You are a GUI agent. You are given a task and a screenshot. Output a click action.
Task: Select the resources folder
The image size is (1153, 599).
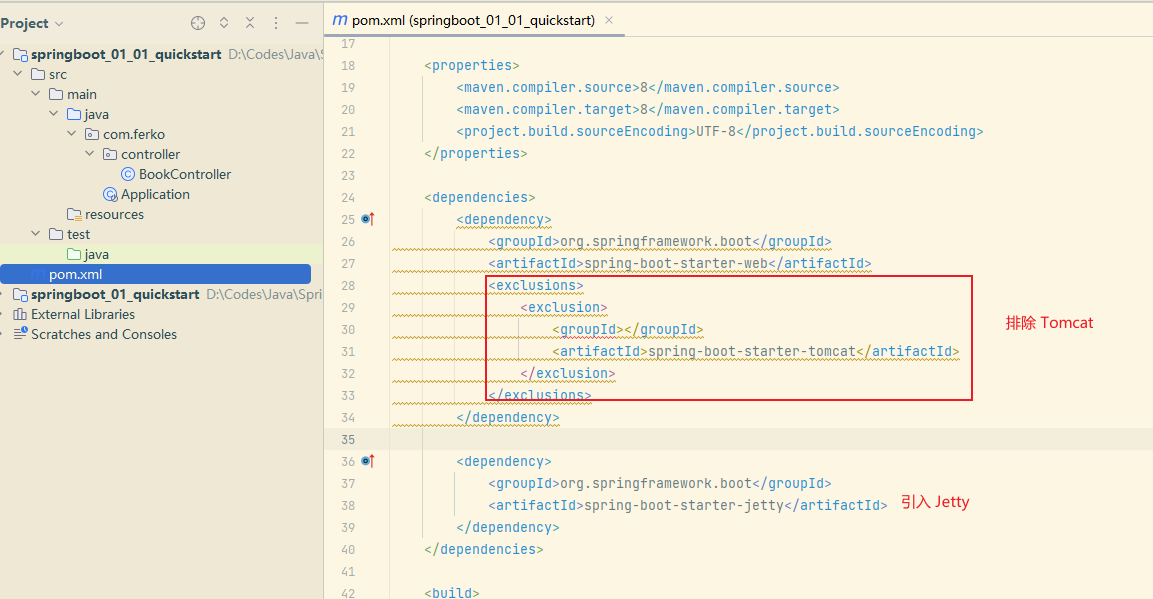[114, 214]
